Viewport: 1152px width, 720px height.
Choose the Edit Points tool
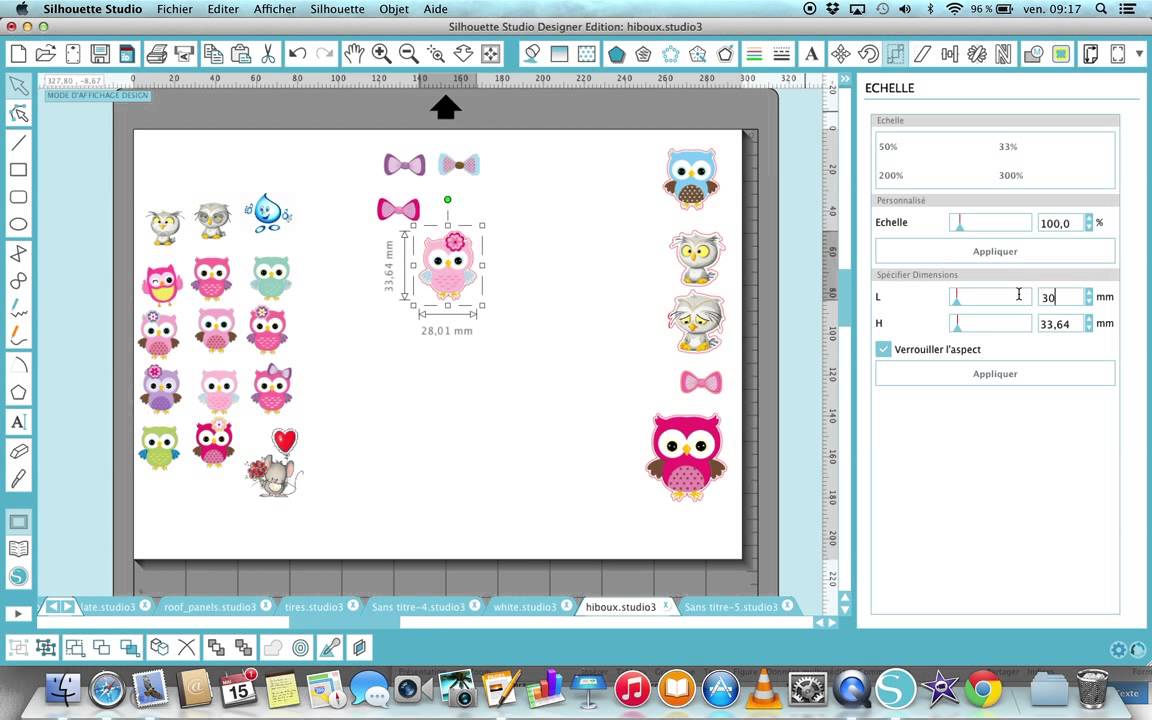click(18, 113)
